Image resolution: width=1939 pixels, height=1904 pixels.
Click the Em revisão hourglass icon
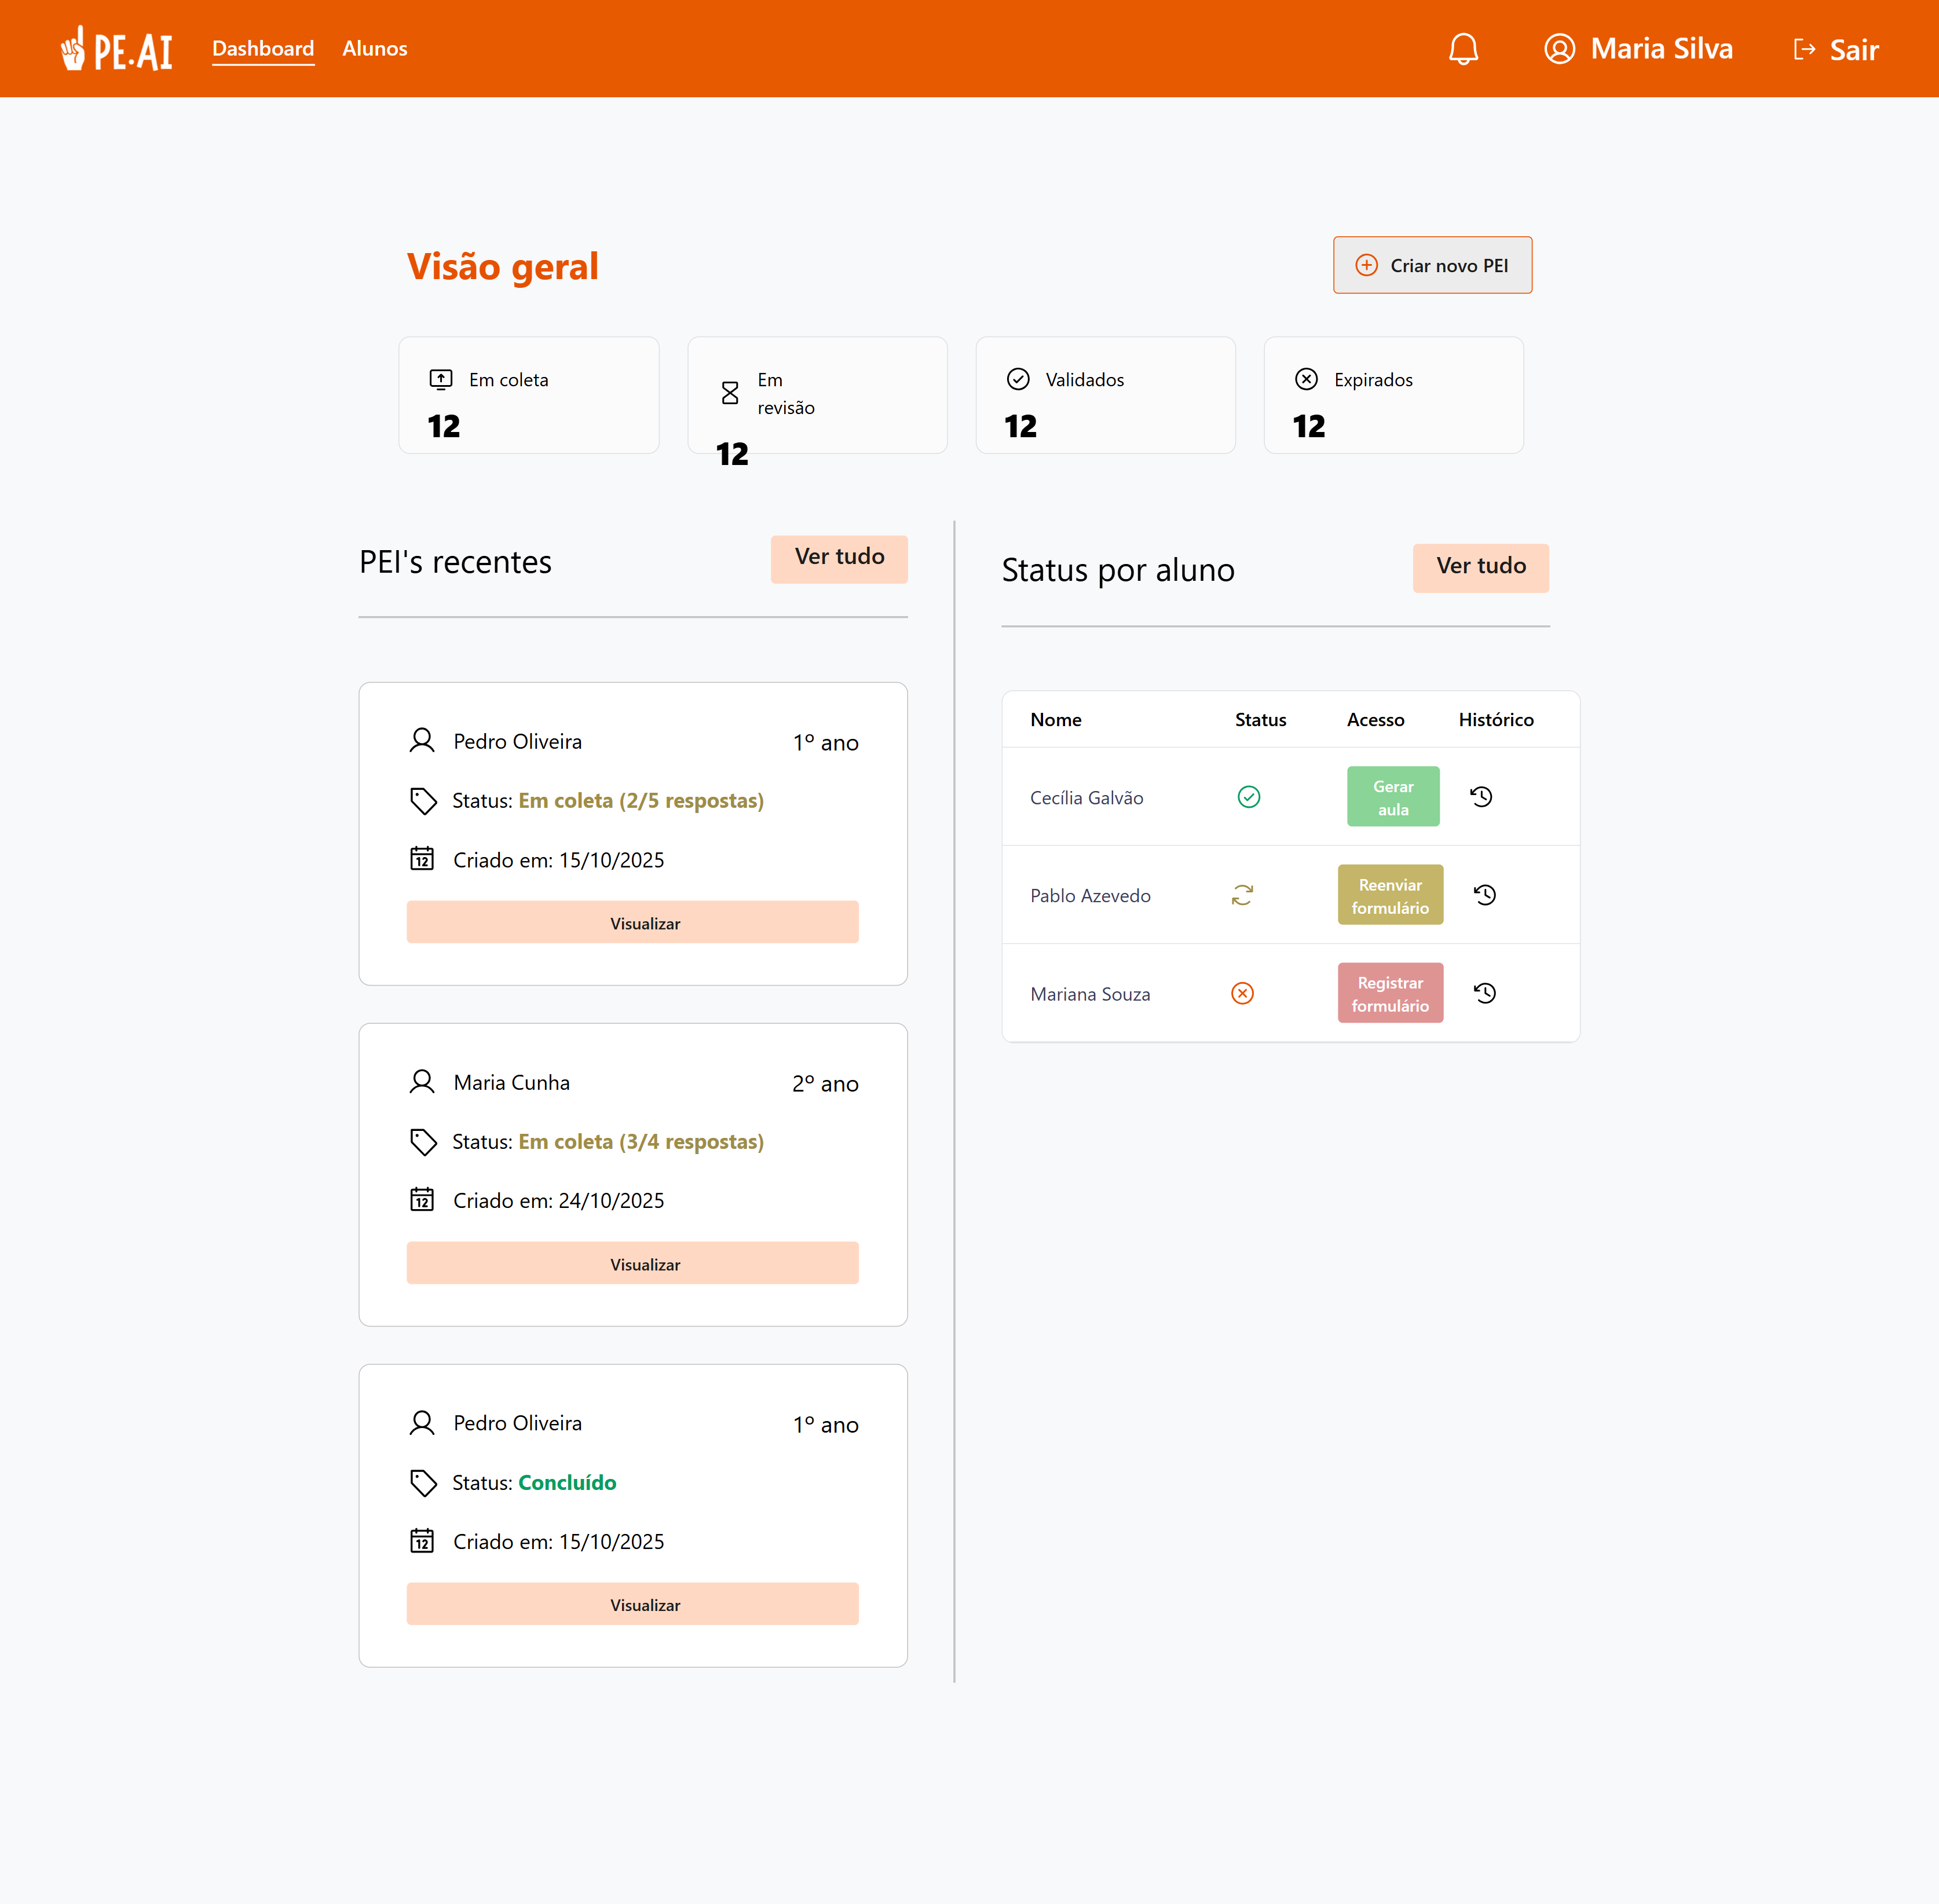pos(729,393)
